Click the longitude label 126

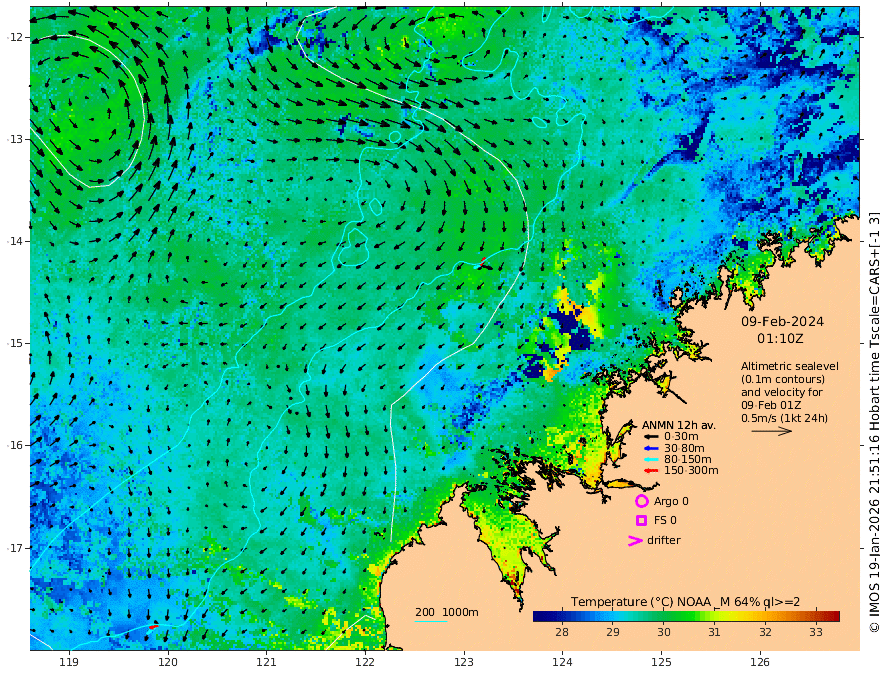pos(760,663)
